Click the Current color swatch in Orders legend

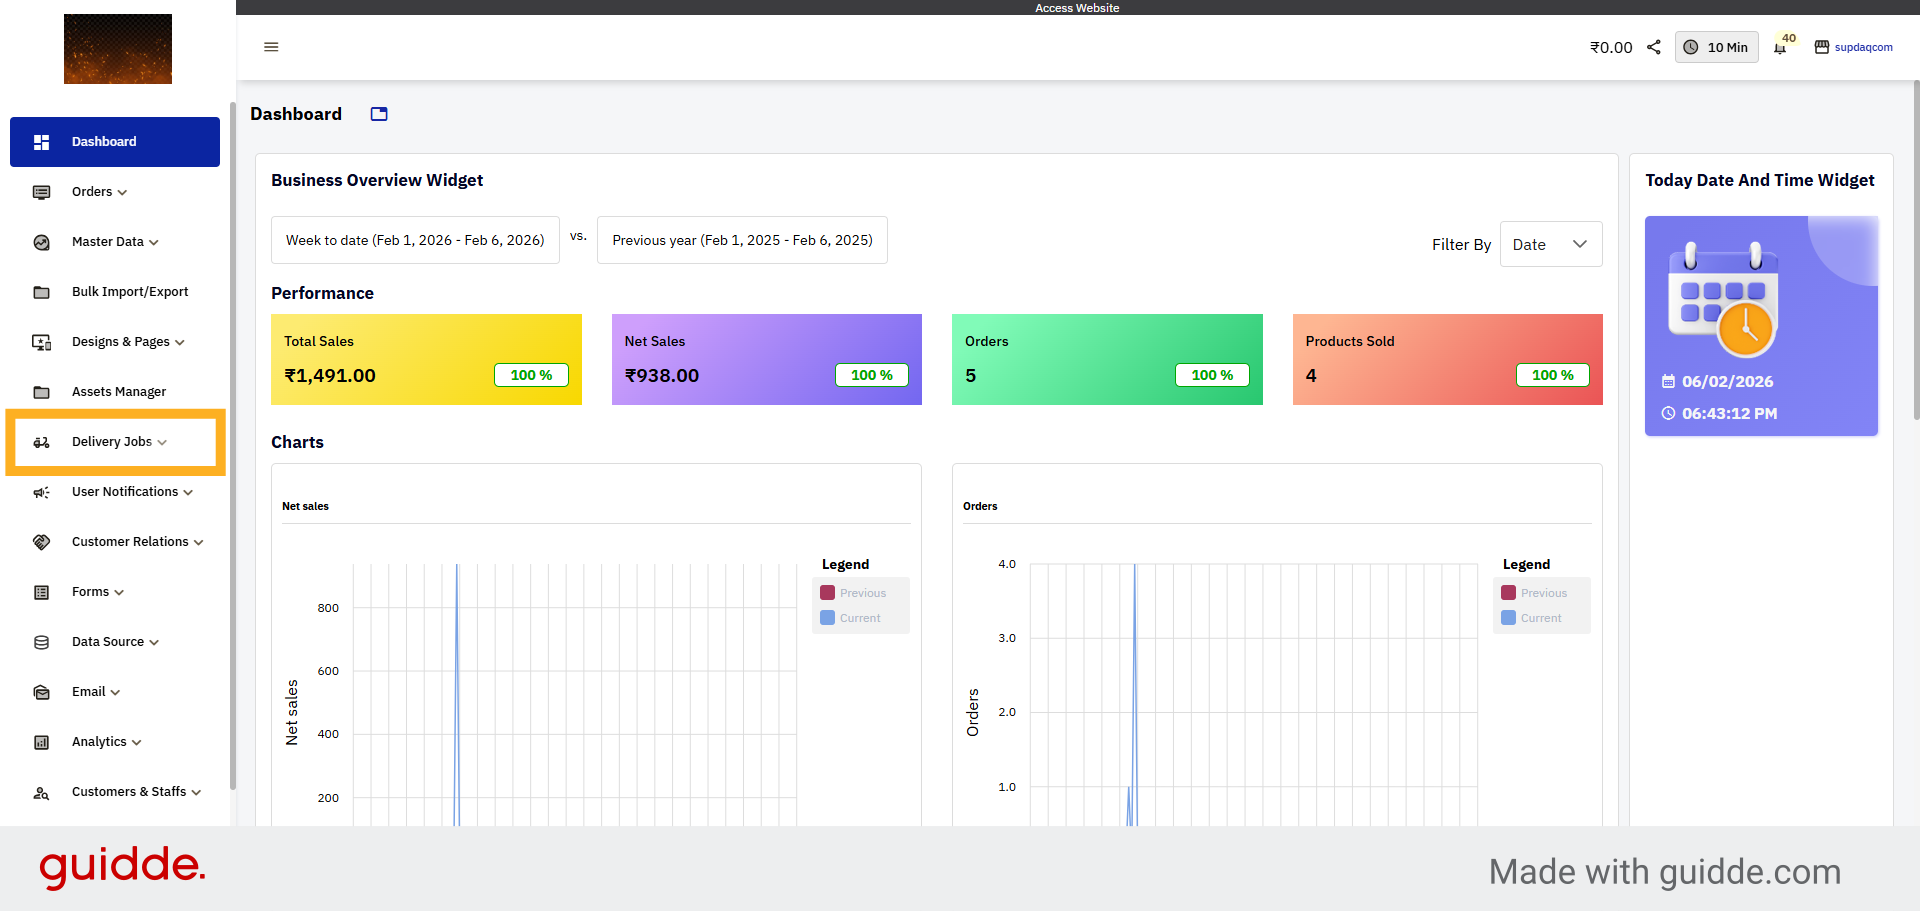coord(1508,618)
